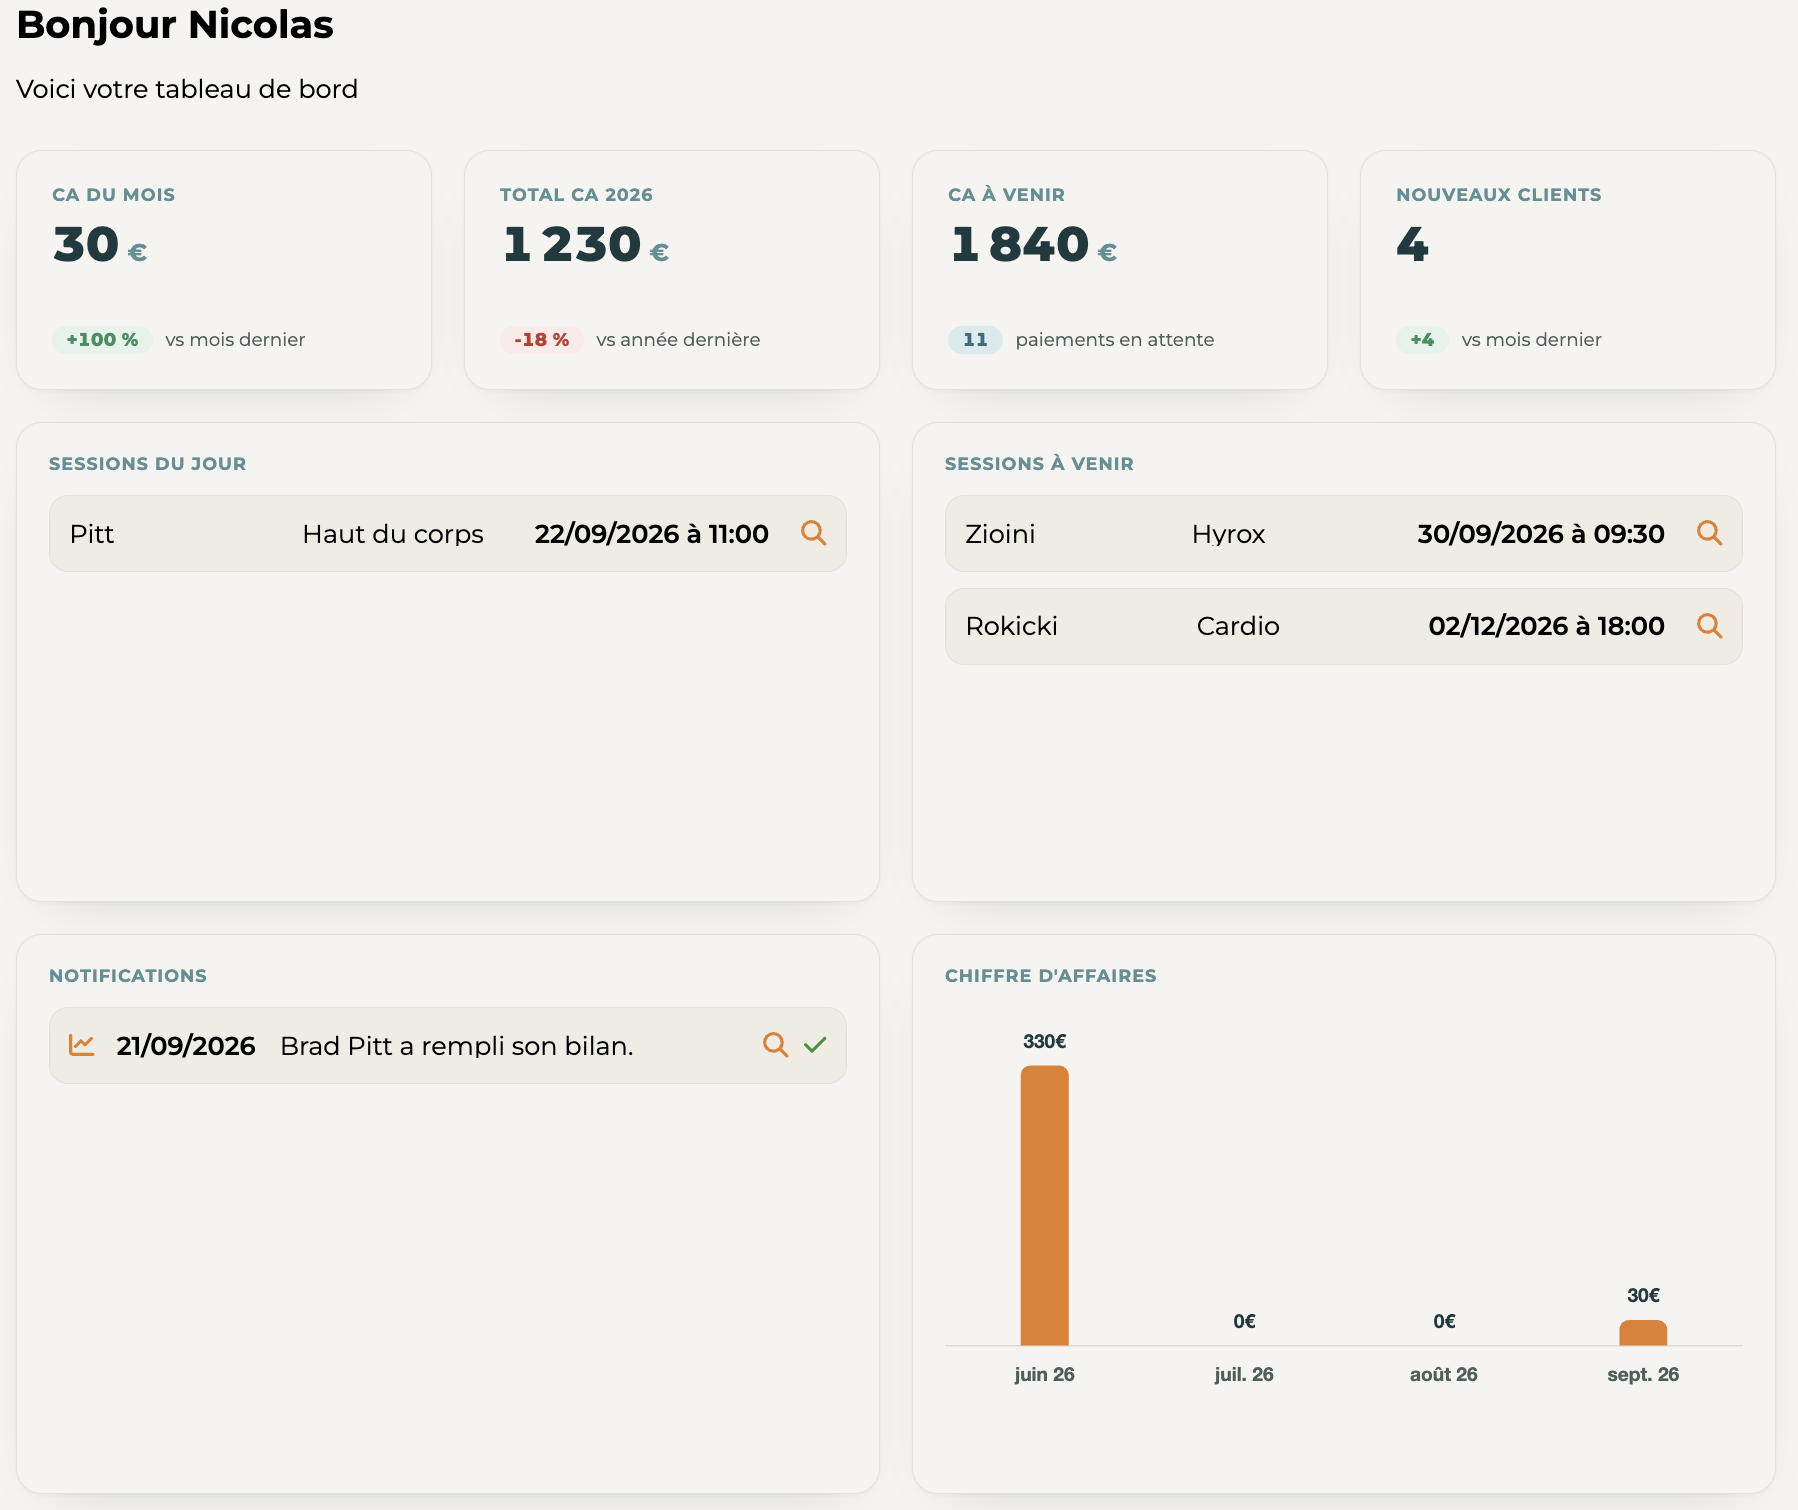Click the 330€ label above juin bar
Screen dimensions: 1798x1510
(1044, 1041)
